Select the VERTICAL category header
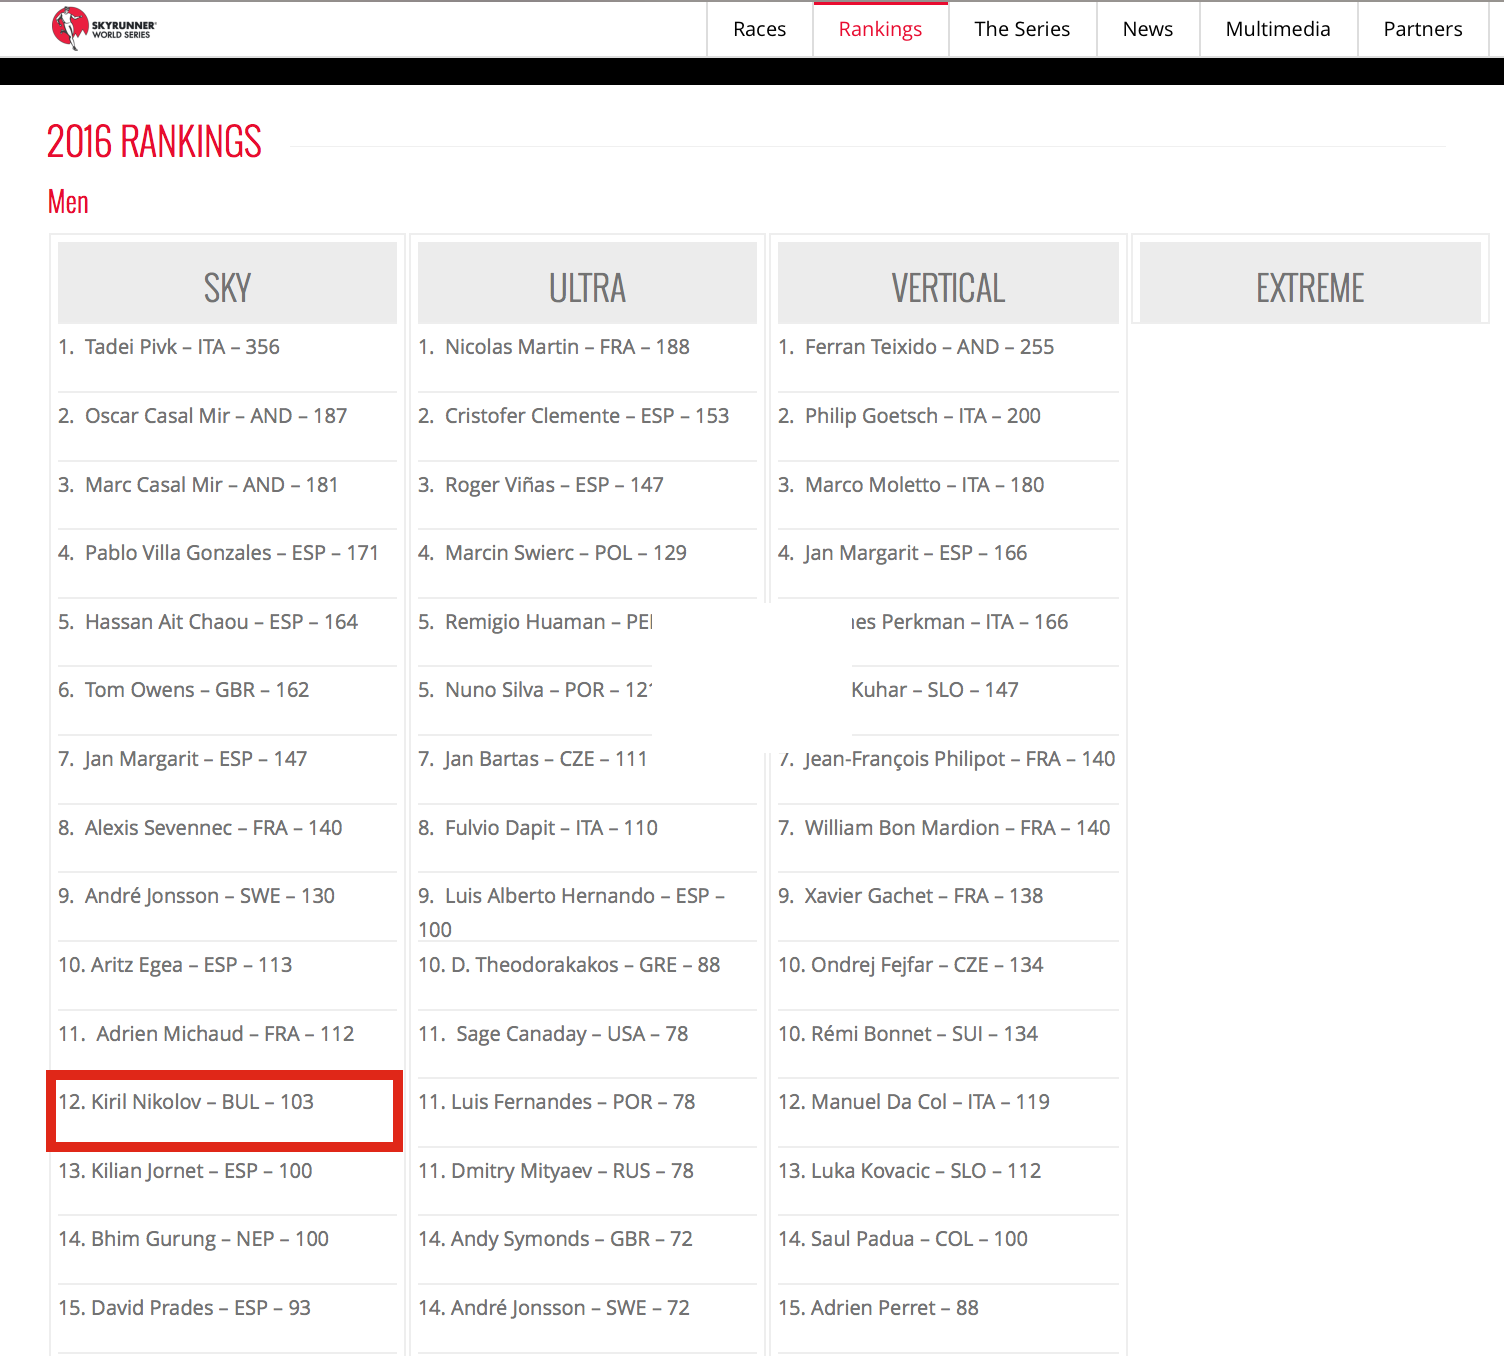Viewport: 1504px width, 1356px height. coord(948,287)
